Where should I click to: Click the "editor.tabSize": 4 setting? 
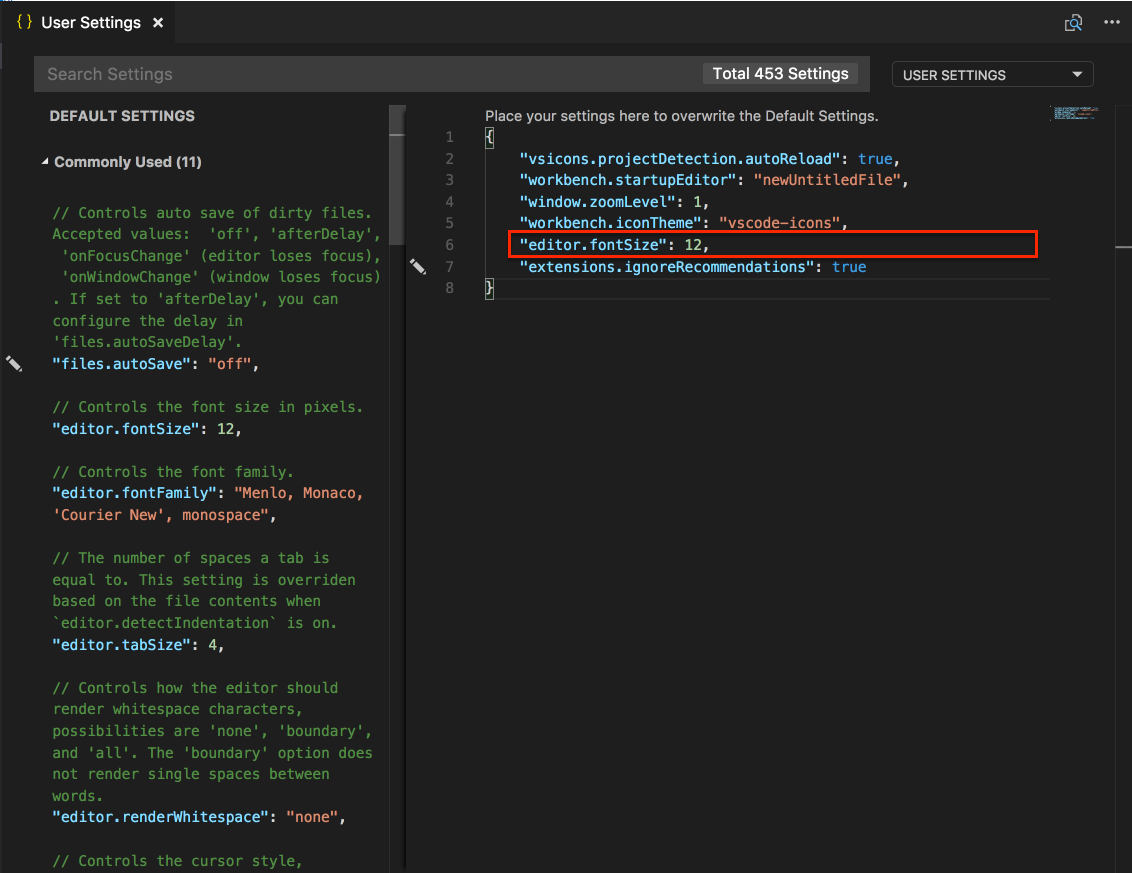coord(138,645)
